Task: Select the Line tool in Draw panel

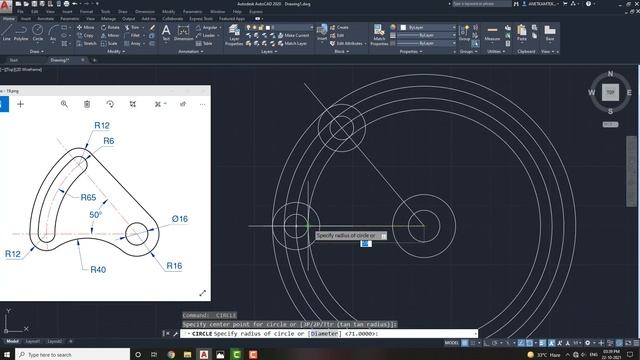Action: coord(7,32)
